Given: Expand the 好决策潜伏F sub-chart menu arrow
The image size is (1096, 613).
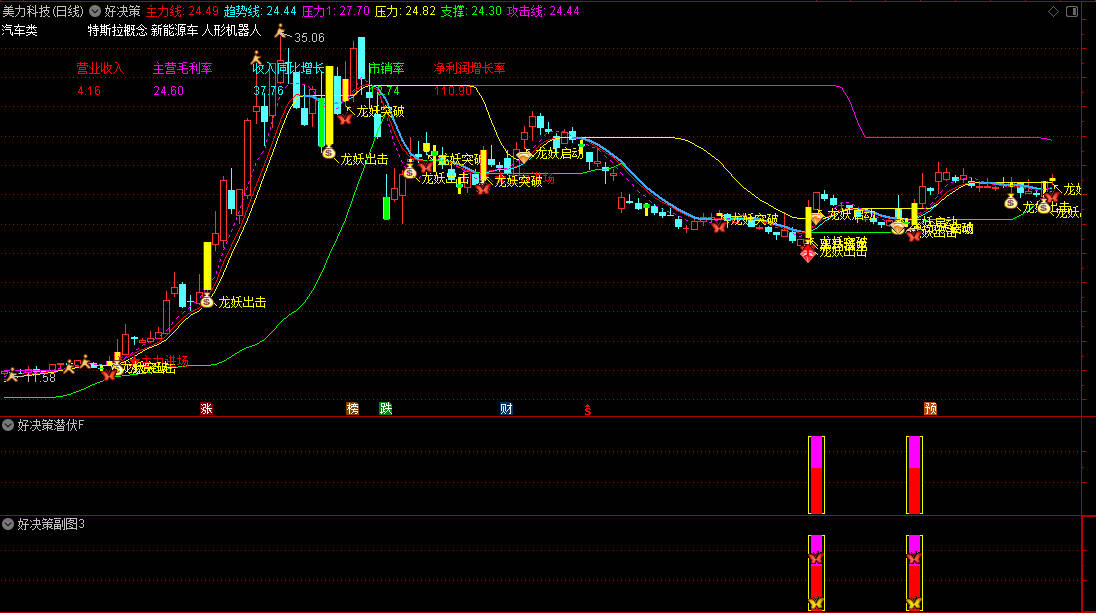Looking at the screenshot, I should click(x=8, y=425).
